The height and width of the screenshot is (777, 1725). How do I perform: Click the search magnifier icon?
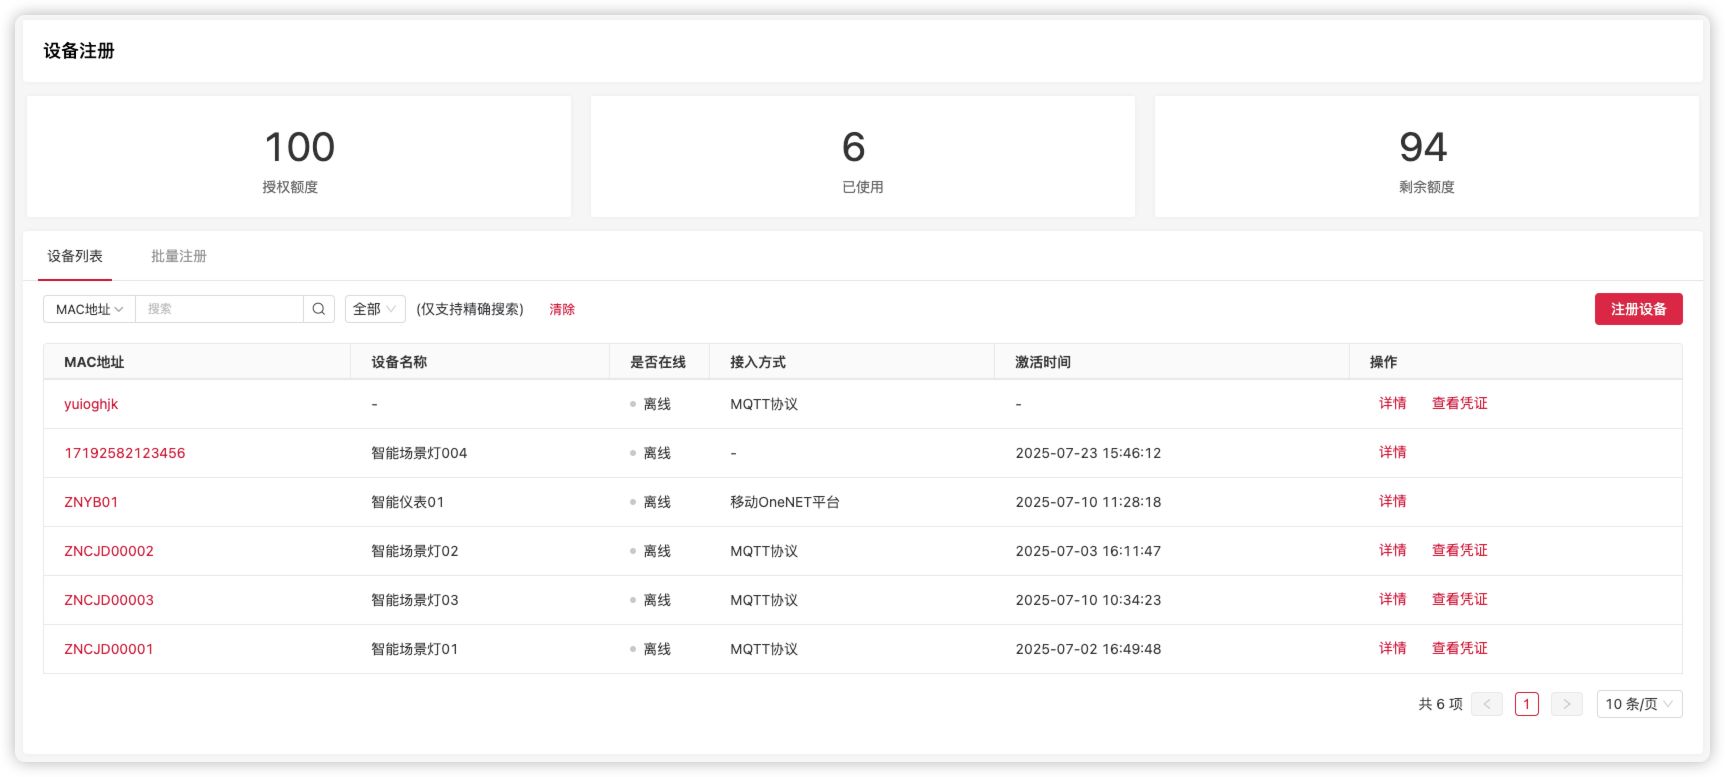pos(319,309)
